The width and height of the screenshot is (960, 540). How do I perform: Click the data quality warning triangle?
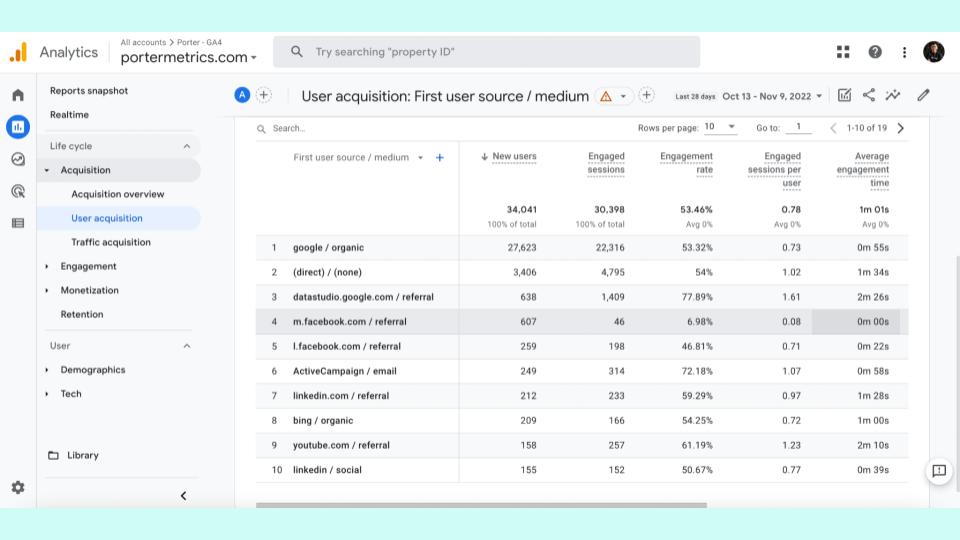tap(606, 96)
